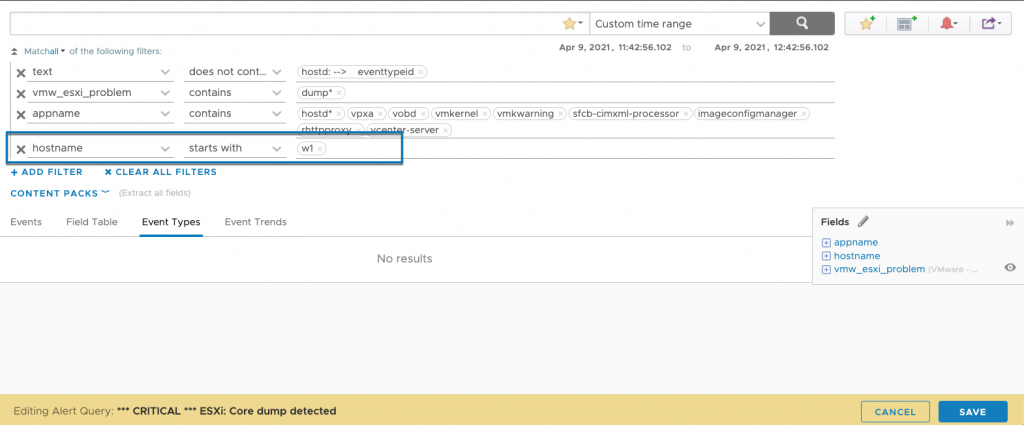This screenshot has height=425, width=1024.
Task: Open the favorite queries star dropdown in search bar
Action: (x=573, y=24)
